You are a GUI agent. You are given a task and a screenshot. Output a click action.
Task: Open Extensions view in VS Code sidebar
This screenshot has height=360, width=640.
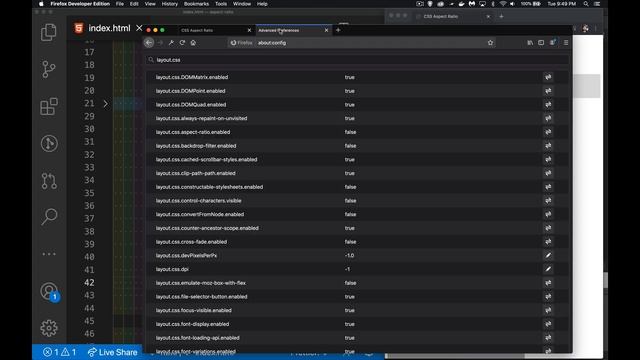click(49, 106)
